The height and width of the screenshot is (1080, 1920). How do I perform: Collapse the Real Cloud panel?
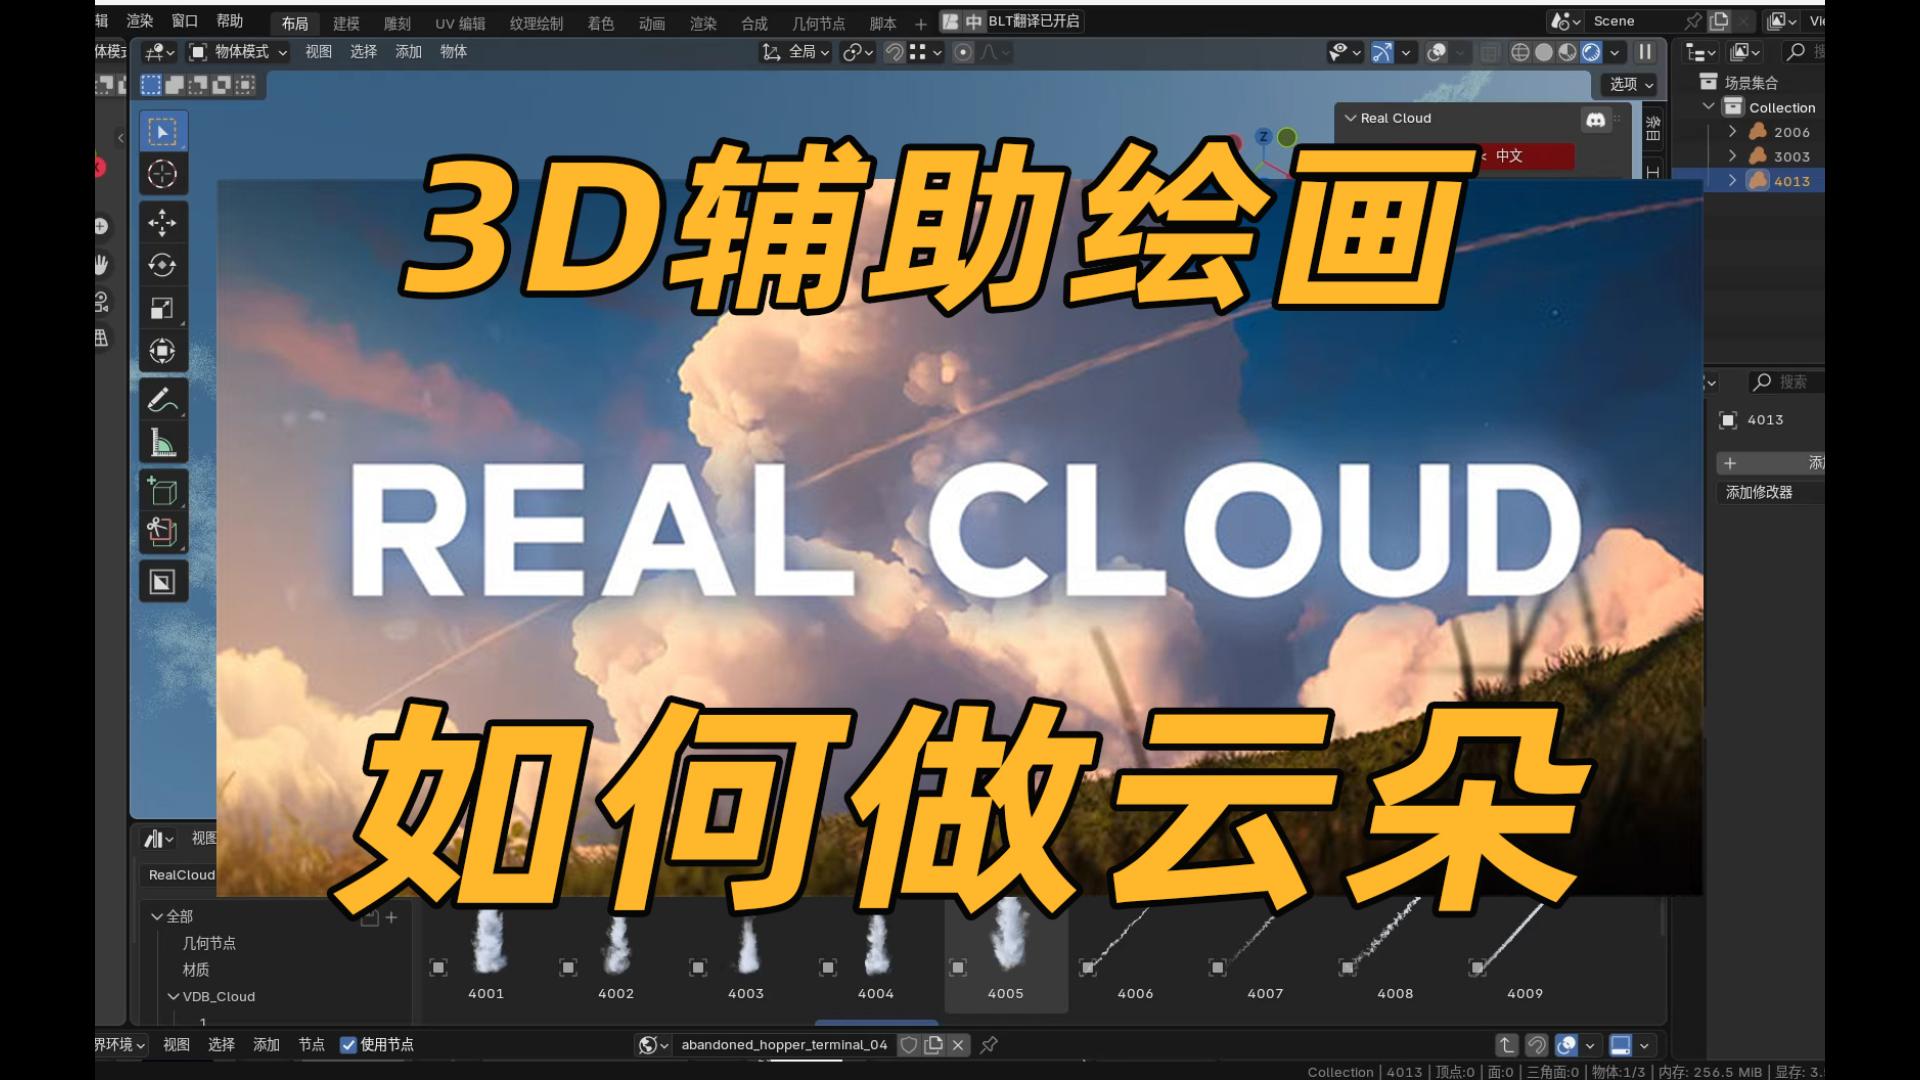1351,118
